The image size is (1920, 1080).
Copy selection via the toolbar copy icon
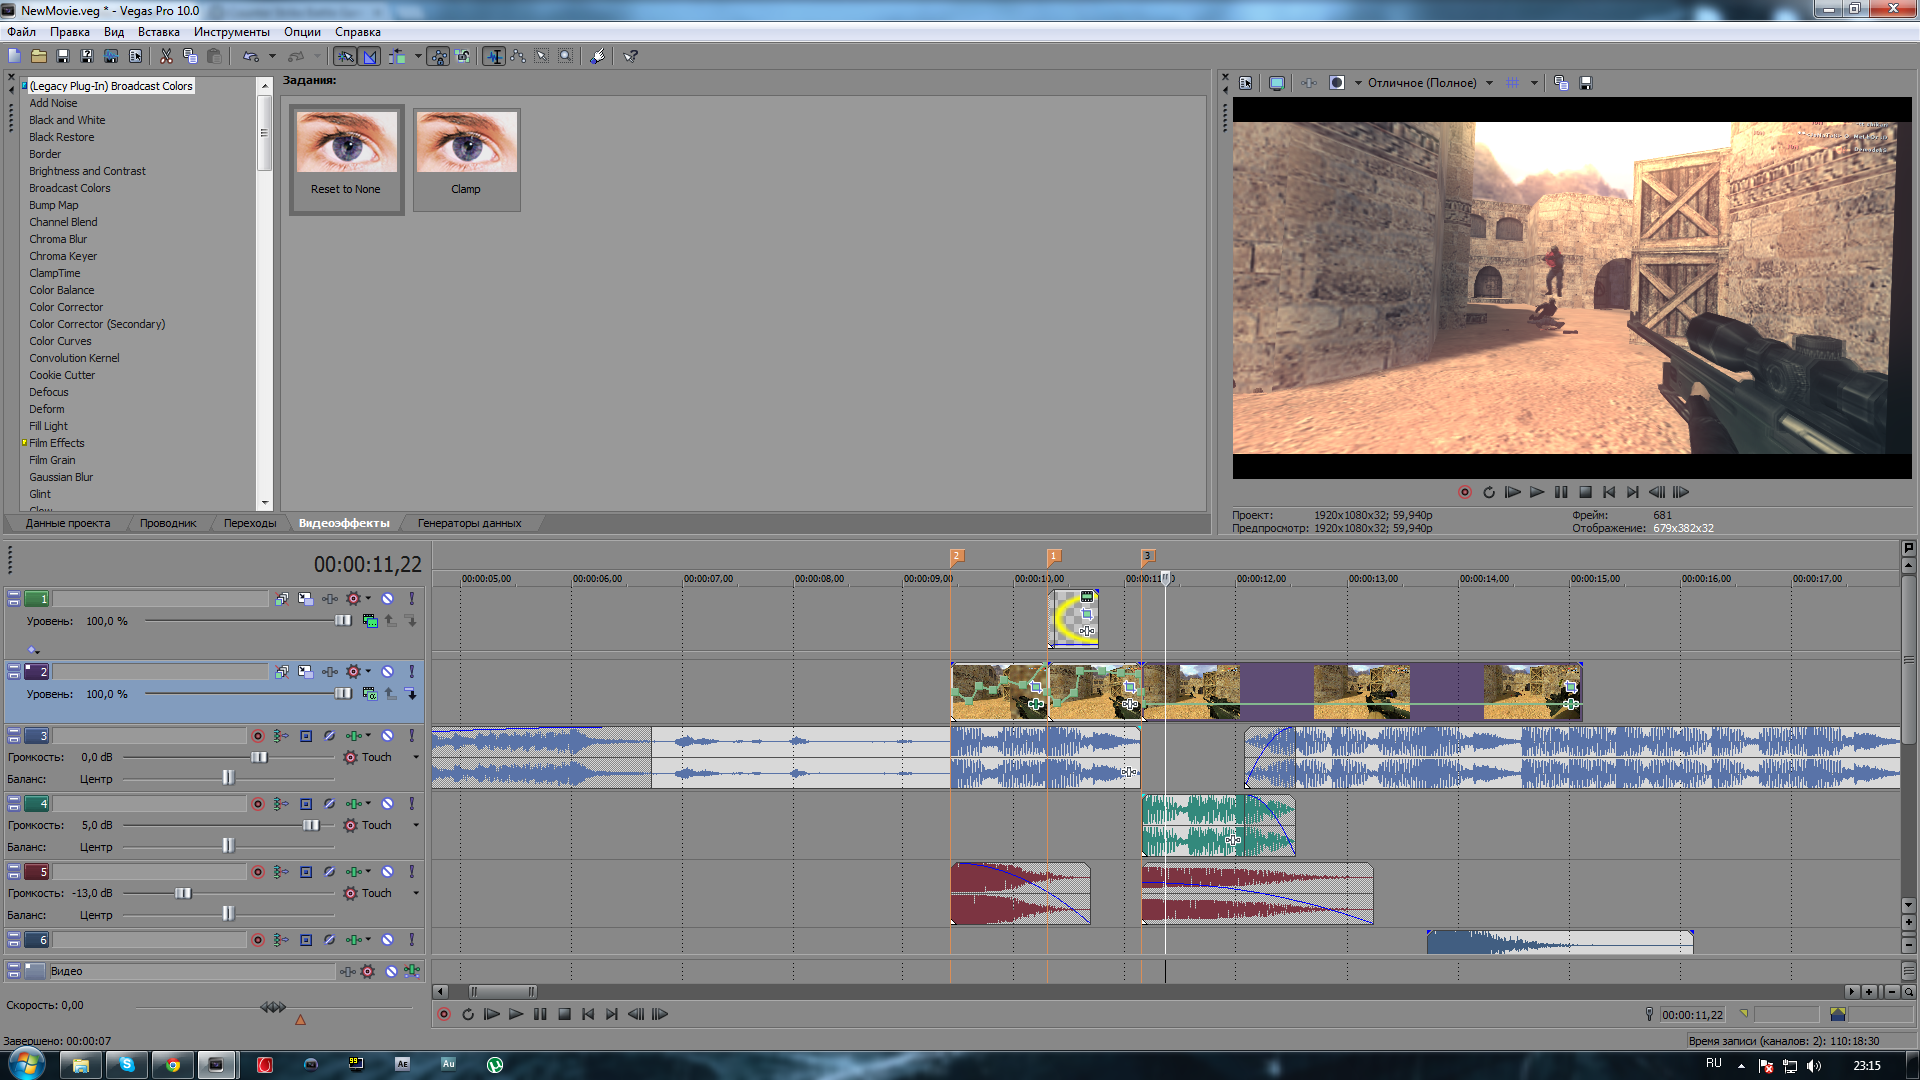tap(190, 57)
